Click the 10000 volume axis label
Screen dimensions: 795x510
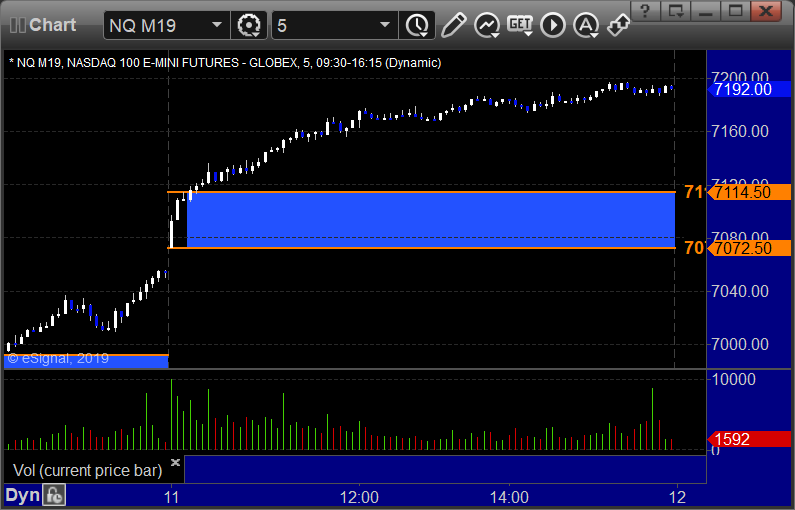pos(734,379)
